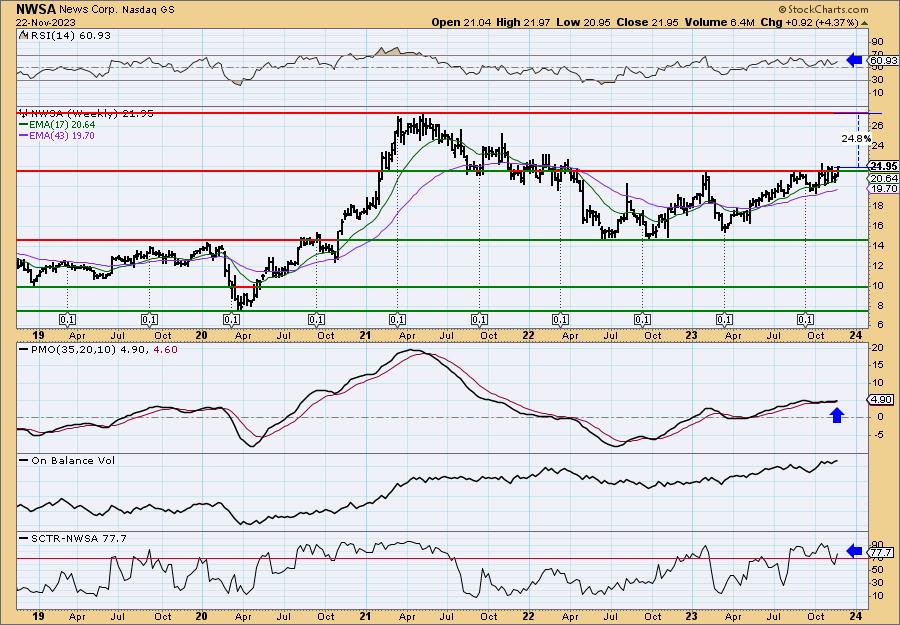The width and height of the screenshot is (900, 625).
Task: Click the green EMA(17) line swatch in legend
Action: tap(24, 125)
